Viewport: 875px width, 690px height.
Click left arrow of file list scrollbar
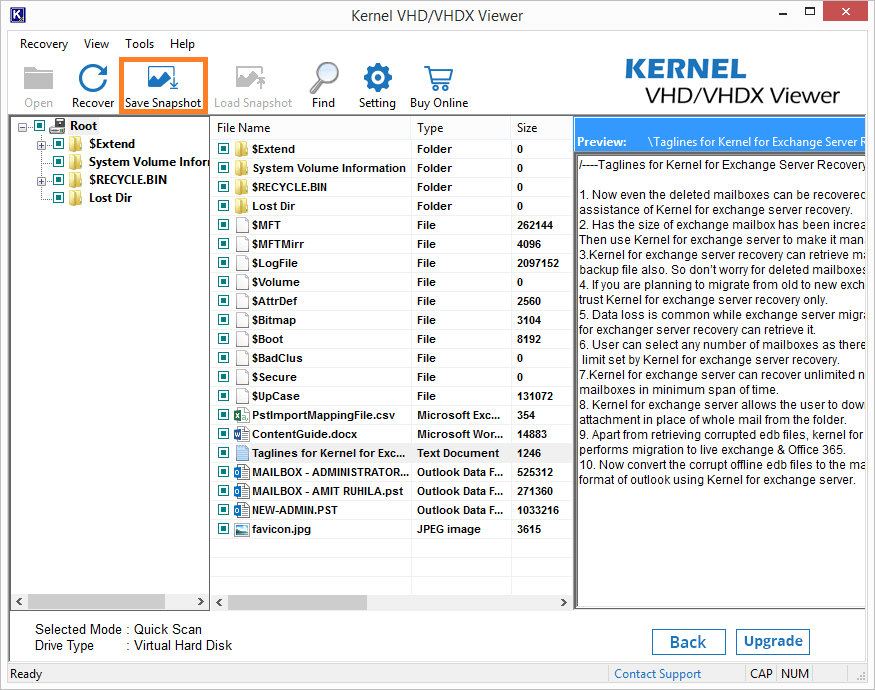point(219,602)
